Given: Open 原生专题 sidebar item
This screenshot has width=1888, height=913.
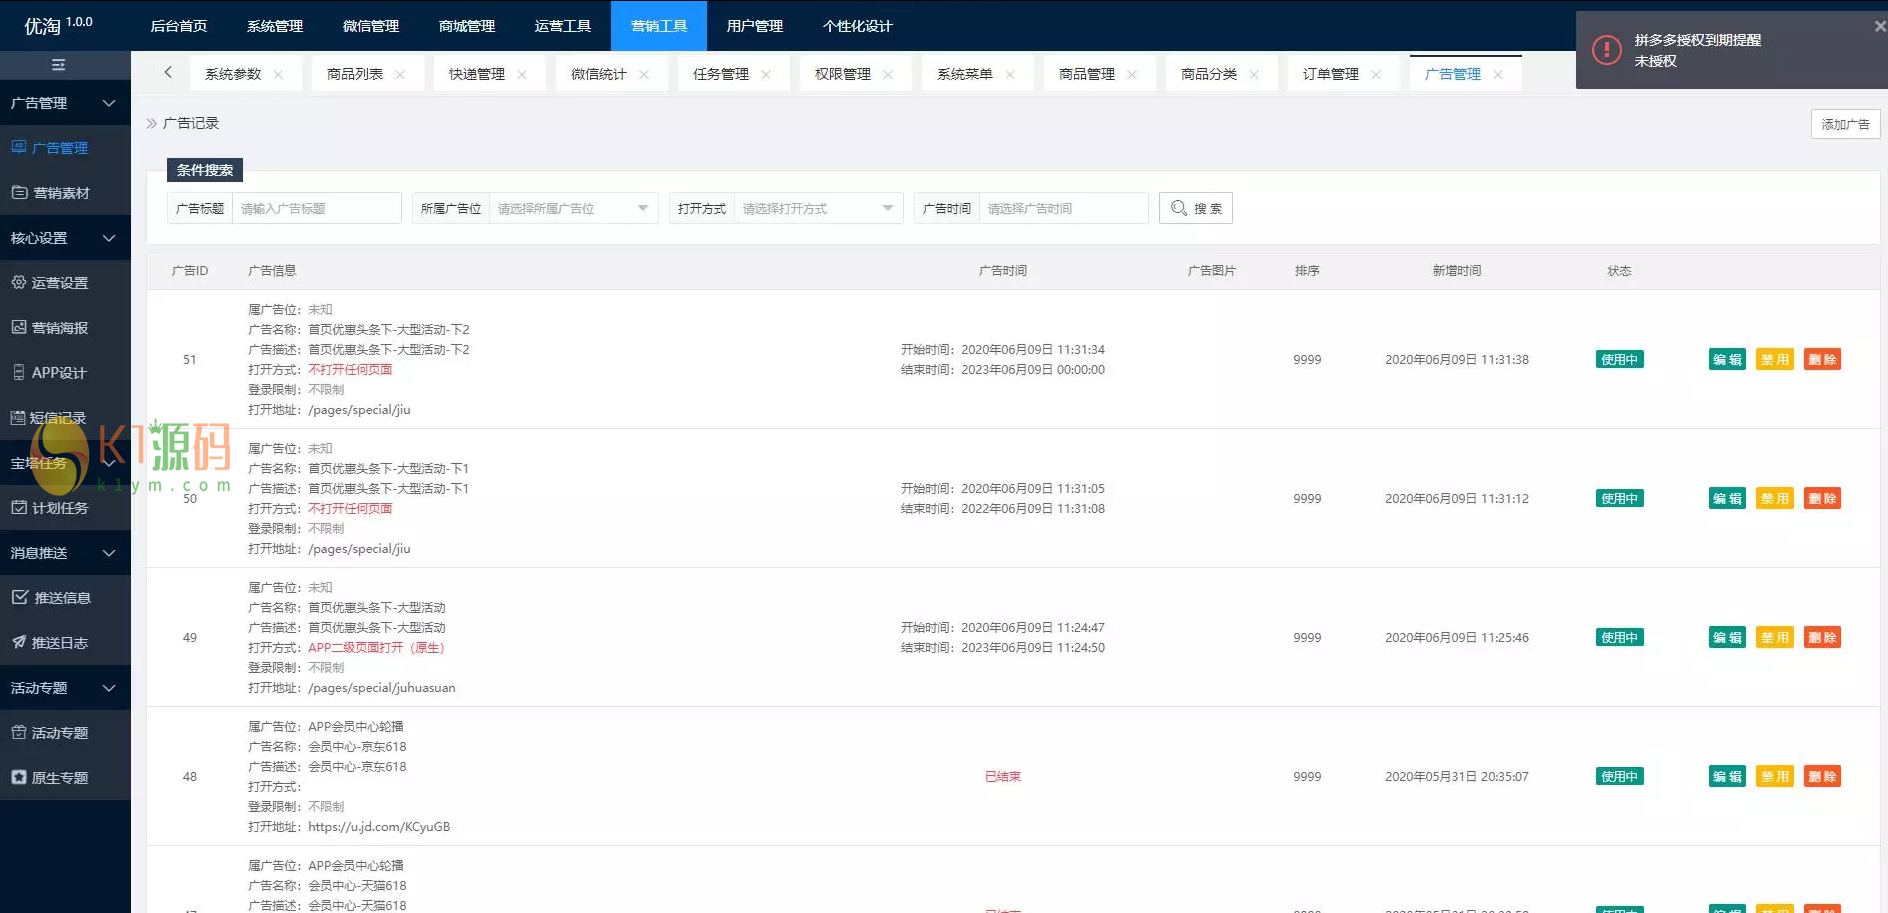Looking at the screenshot, I should coord(60,778).
